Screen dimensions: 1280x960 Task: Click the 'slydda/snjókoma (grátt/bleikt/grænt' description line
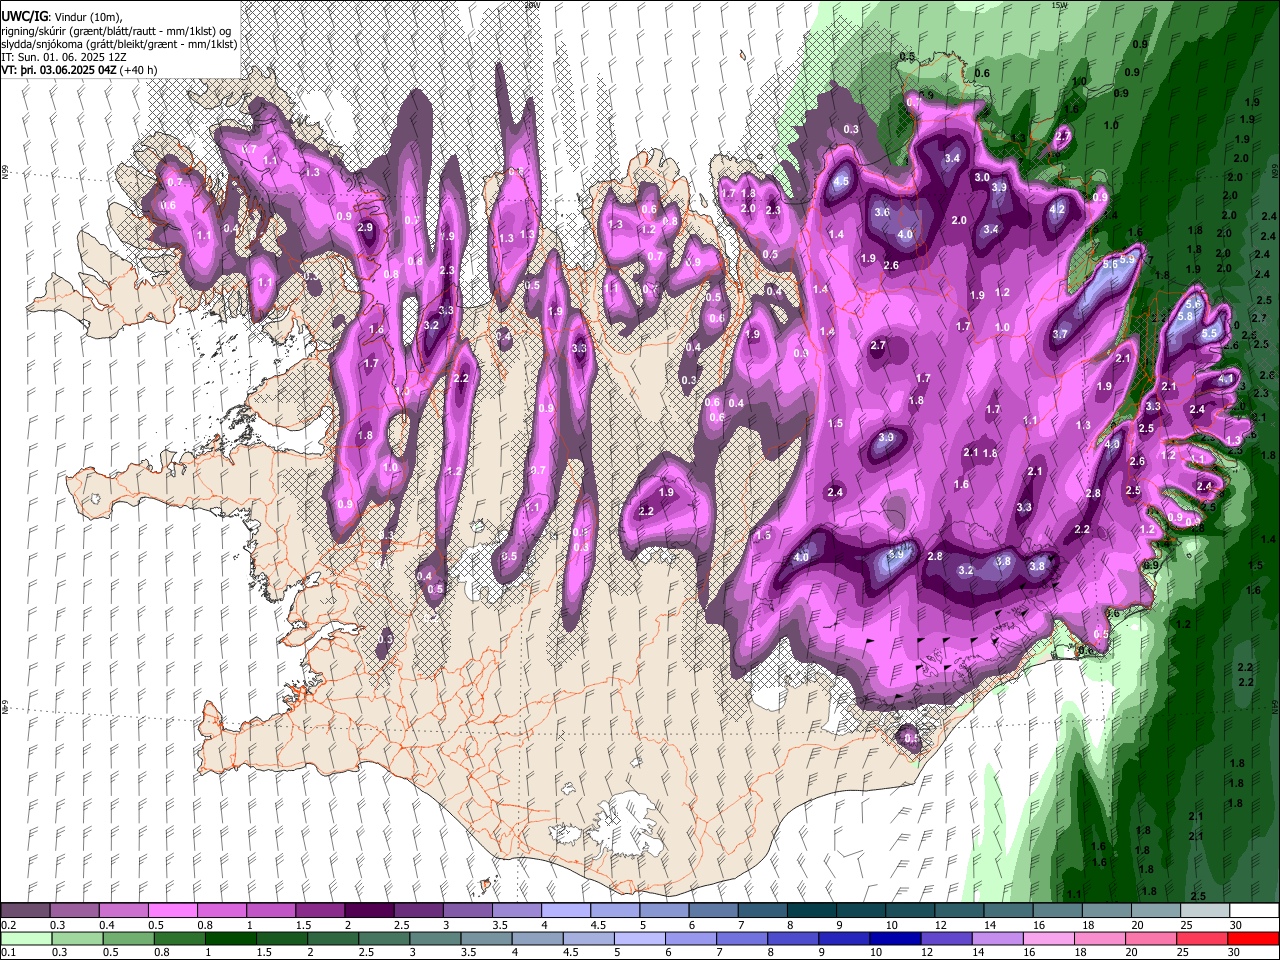120,44
